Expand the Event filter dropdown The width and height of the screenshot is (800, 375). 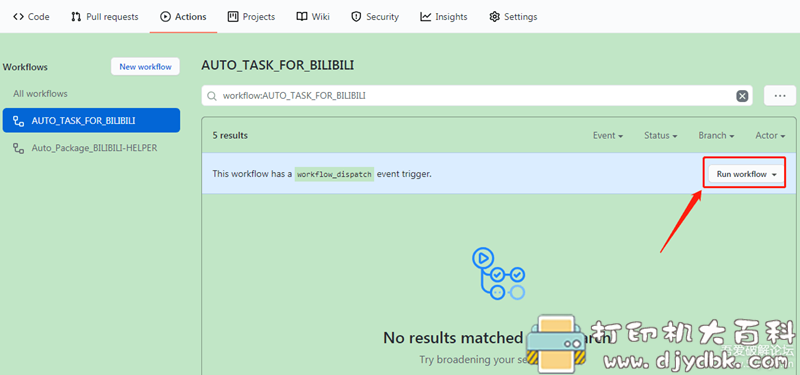[608, 136]
